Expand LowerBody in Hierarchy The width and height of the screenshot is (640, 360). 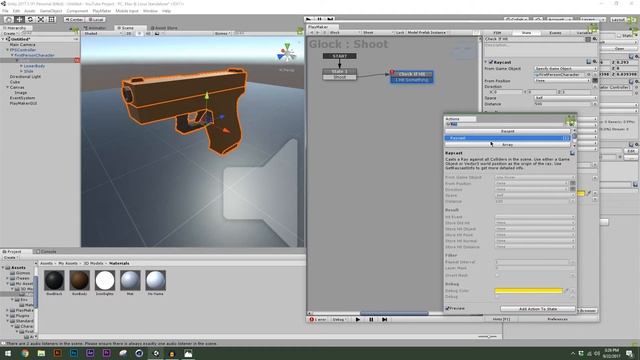21,66
